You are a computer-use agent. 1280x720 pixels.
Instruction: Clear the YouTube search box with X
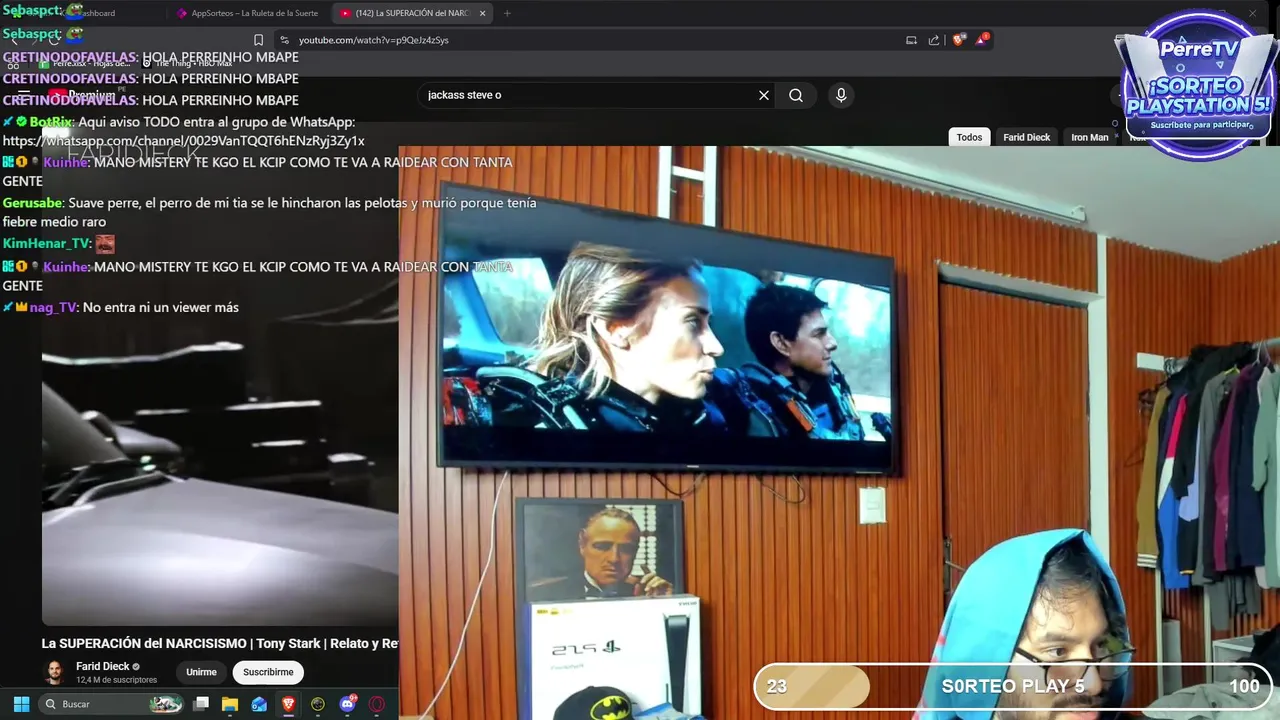(764, 95)
